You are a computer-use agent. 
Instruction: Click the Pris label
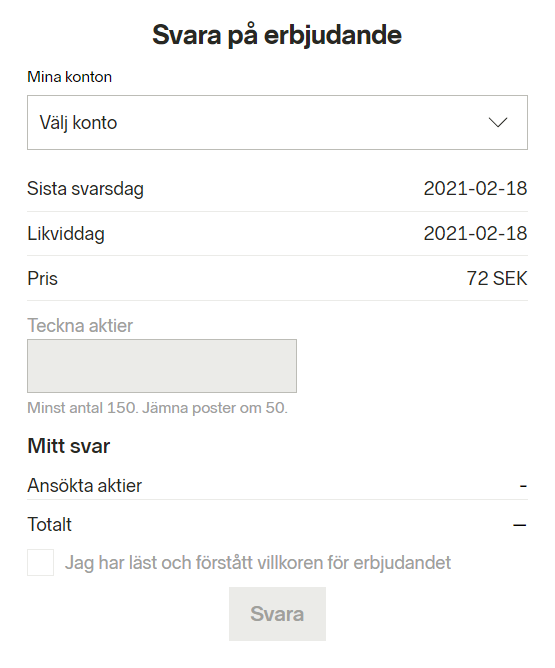[42, 279]
